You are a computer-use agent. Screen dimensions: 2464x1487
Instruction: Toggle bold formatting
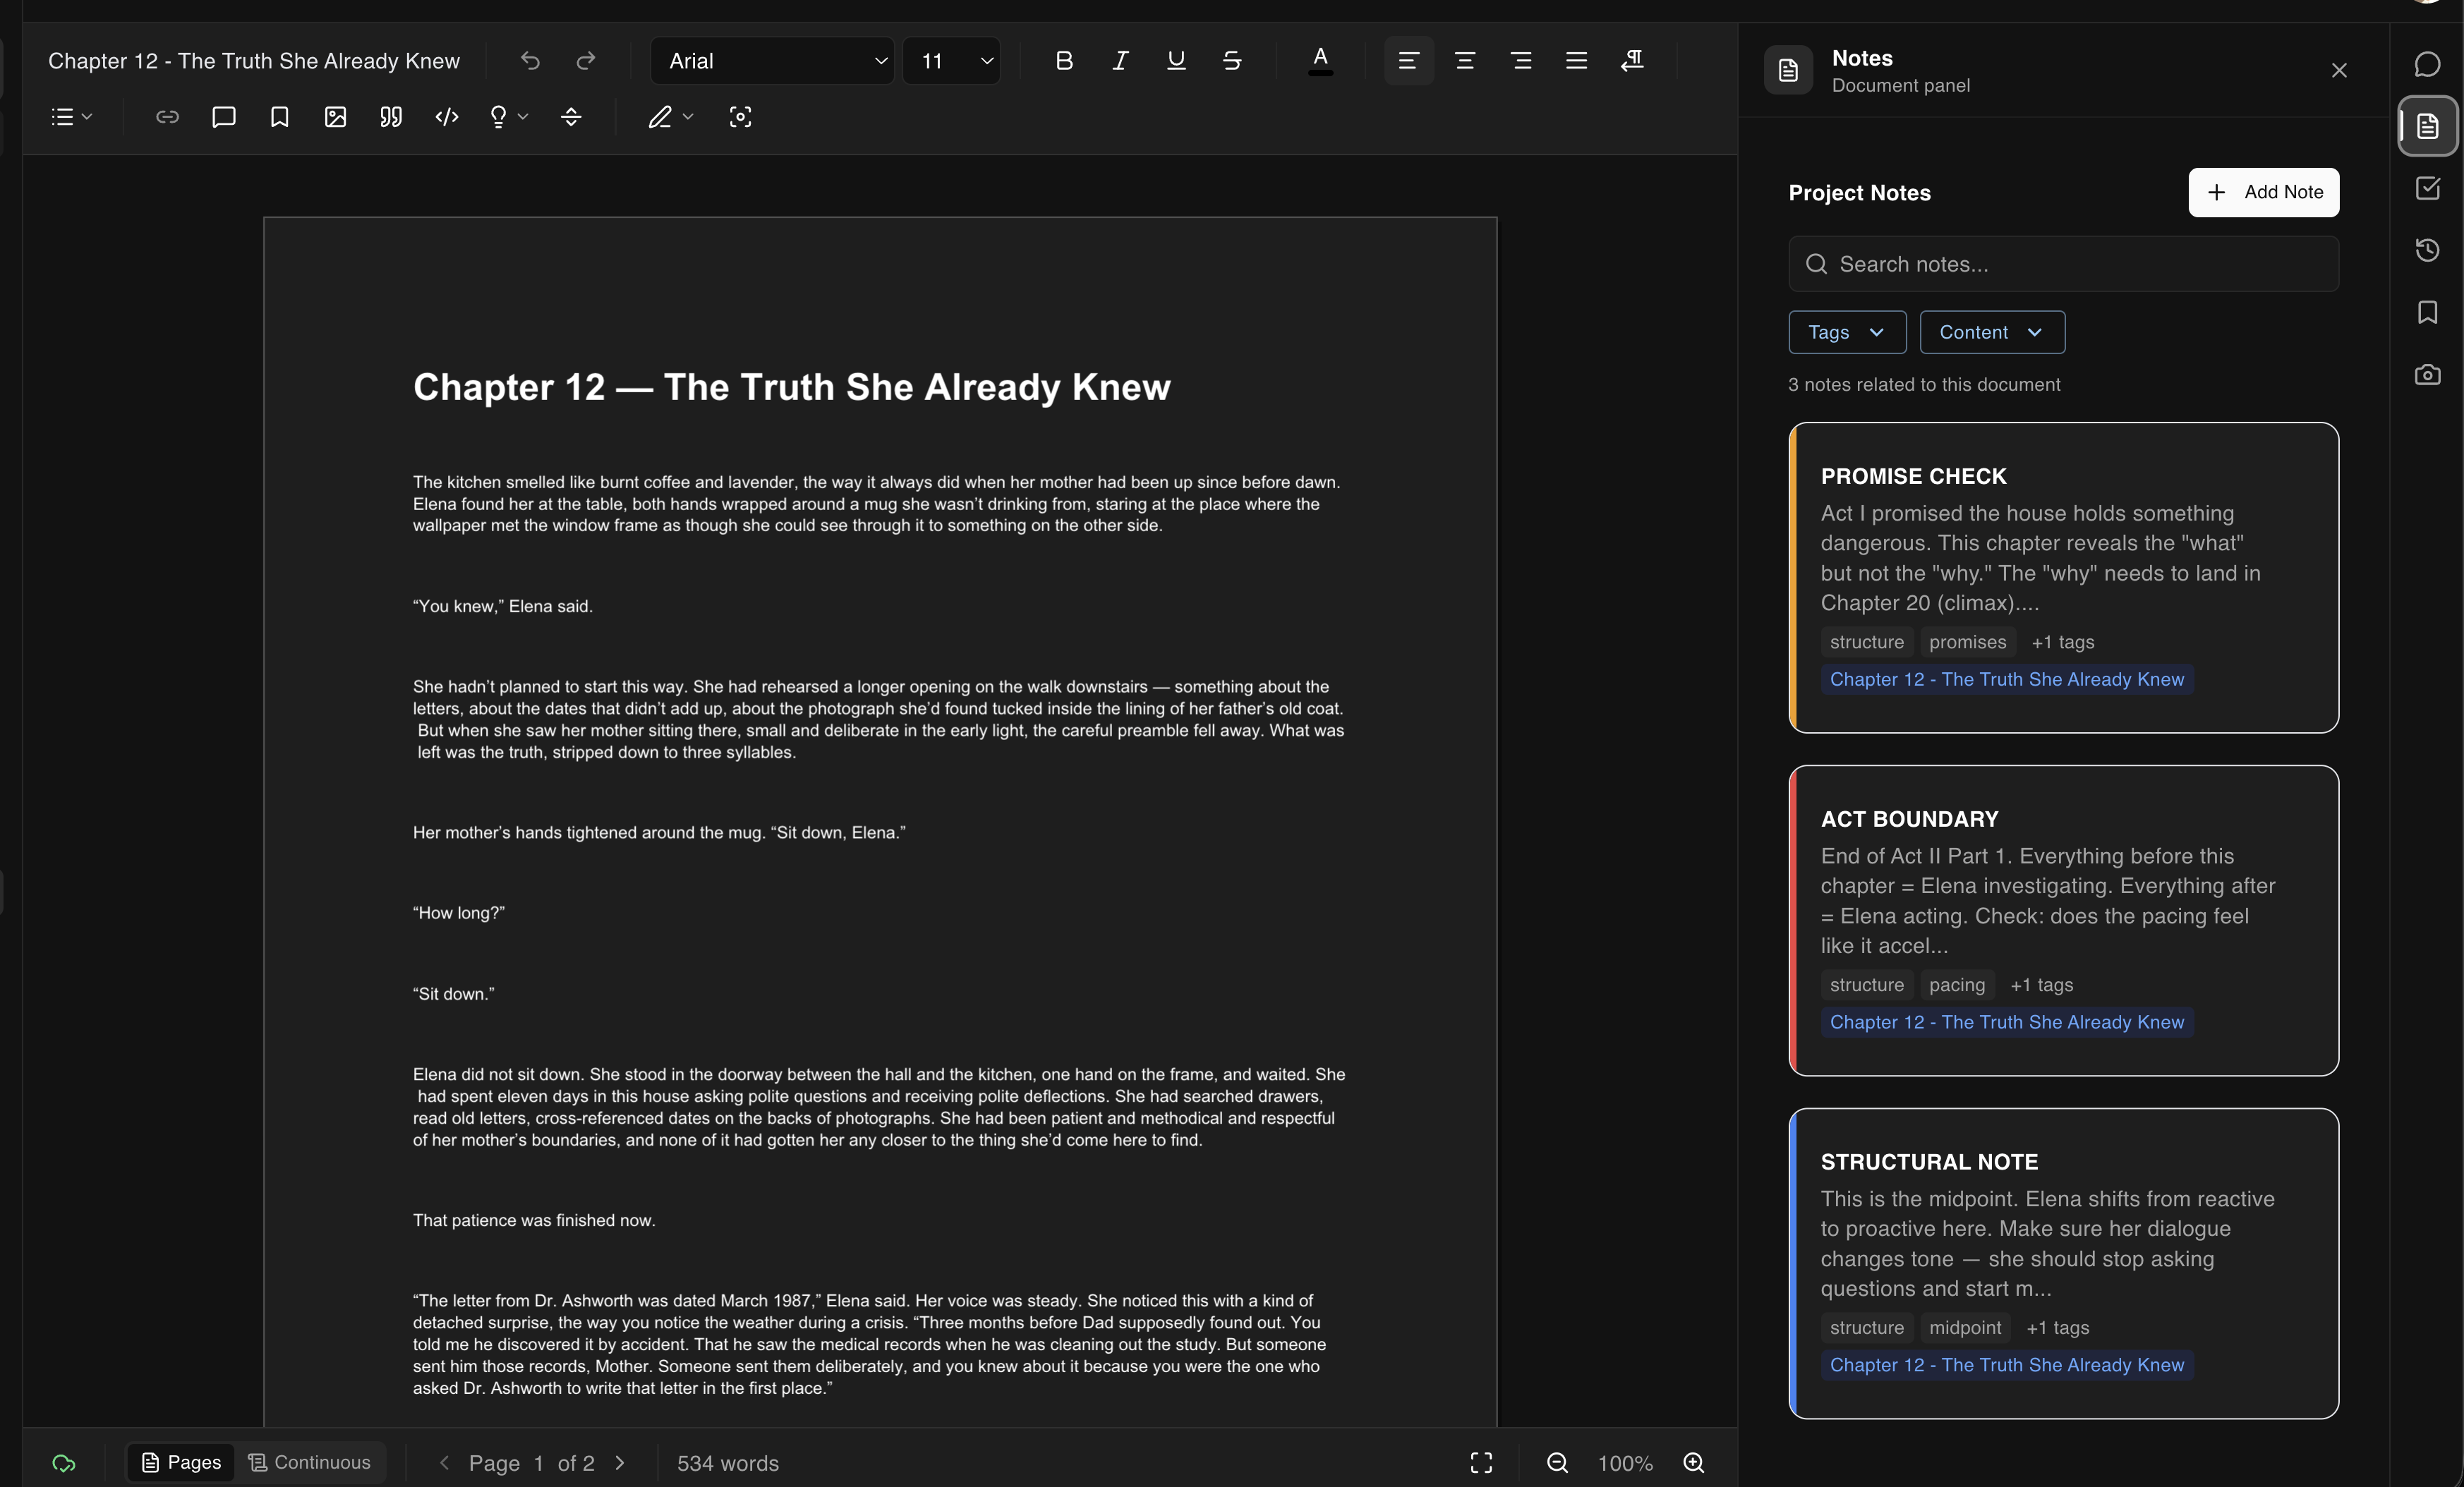[x=1064, y=61]
